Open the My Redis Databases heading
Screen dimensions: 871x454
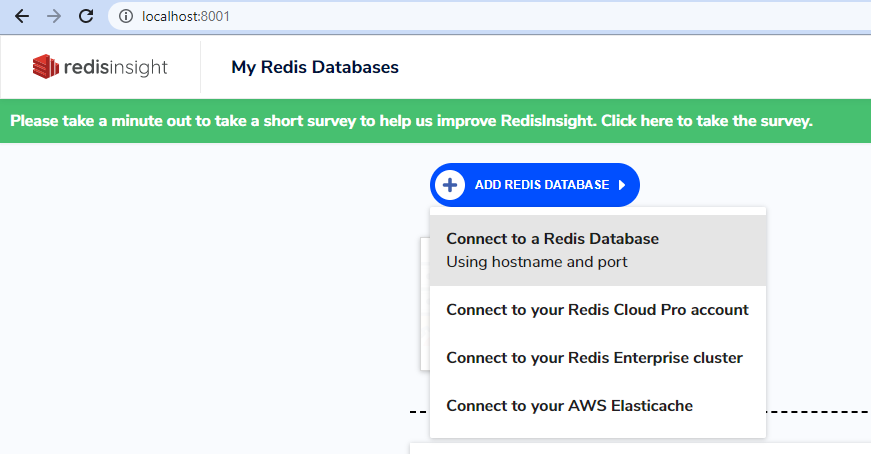click(x=315, y=67)
